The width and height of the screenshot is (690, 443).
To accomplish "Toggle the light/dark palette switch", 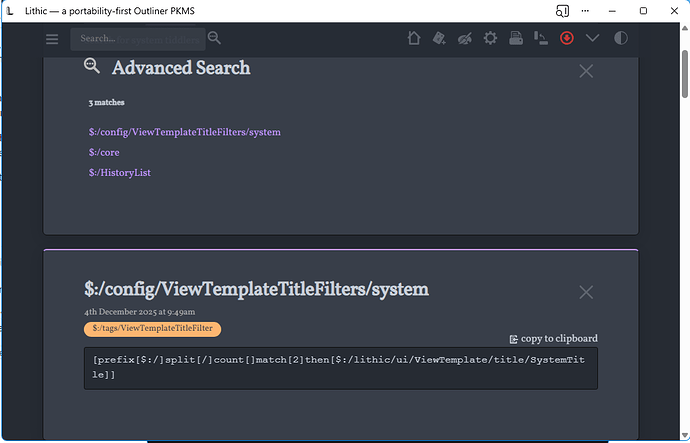I will tap(620, 39).
